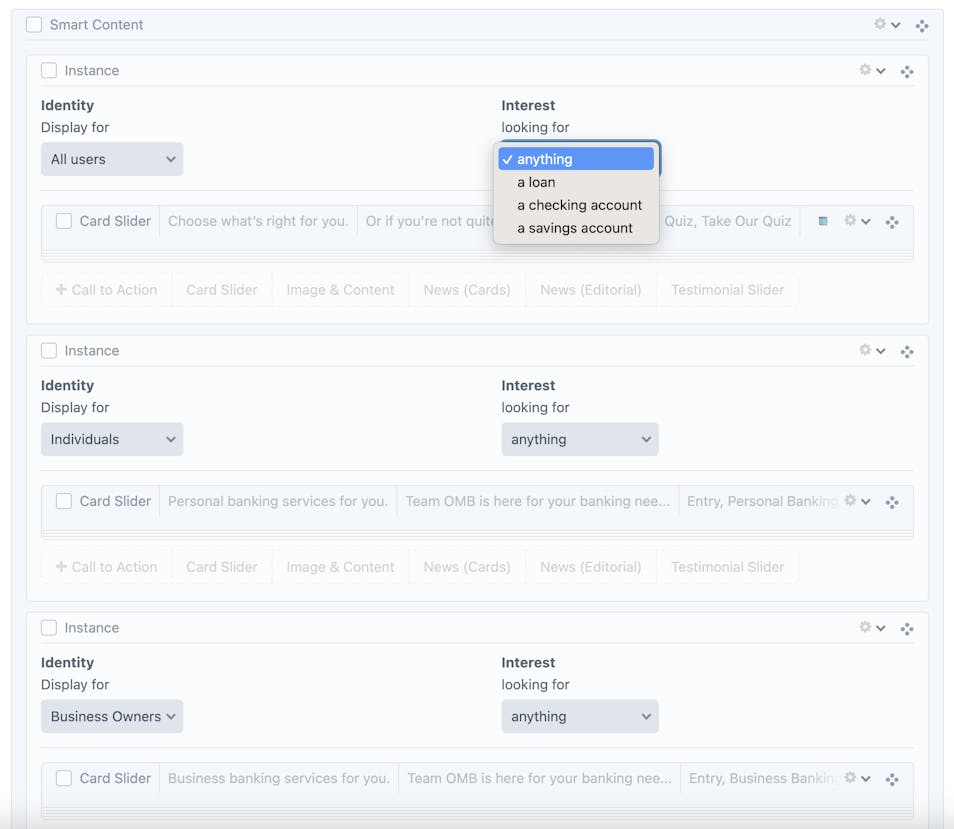The height and width of the screenshot is (829, 954).
Task: Click small blue icon in Take Our Quiz row
Action: pos(823,221)
